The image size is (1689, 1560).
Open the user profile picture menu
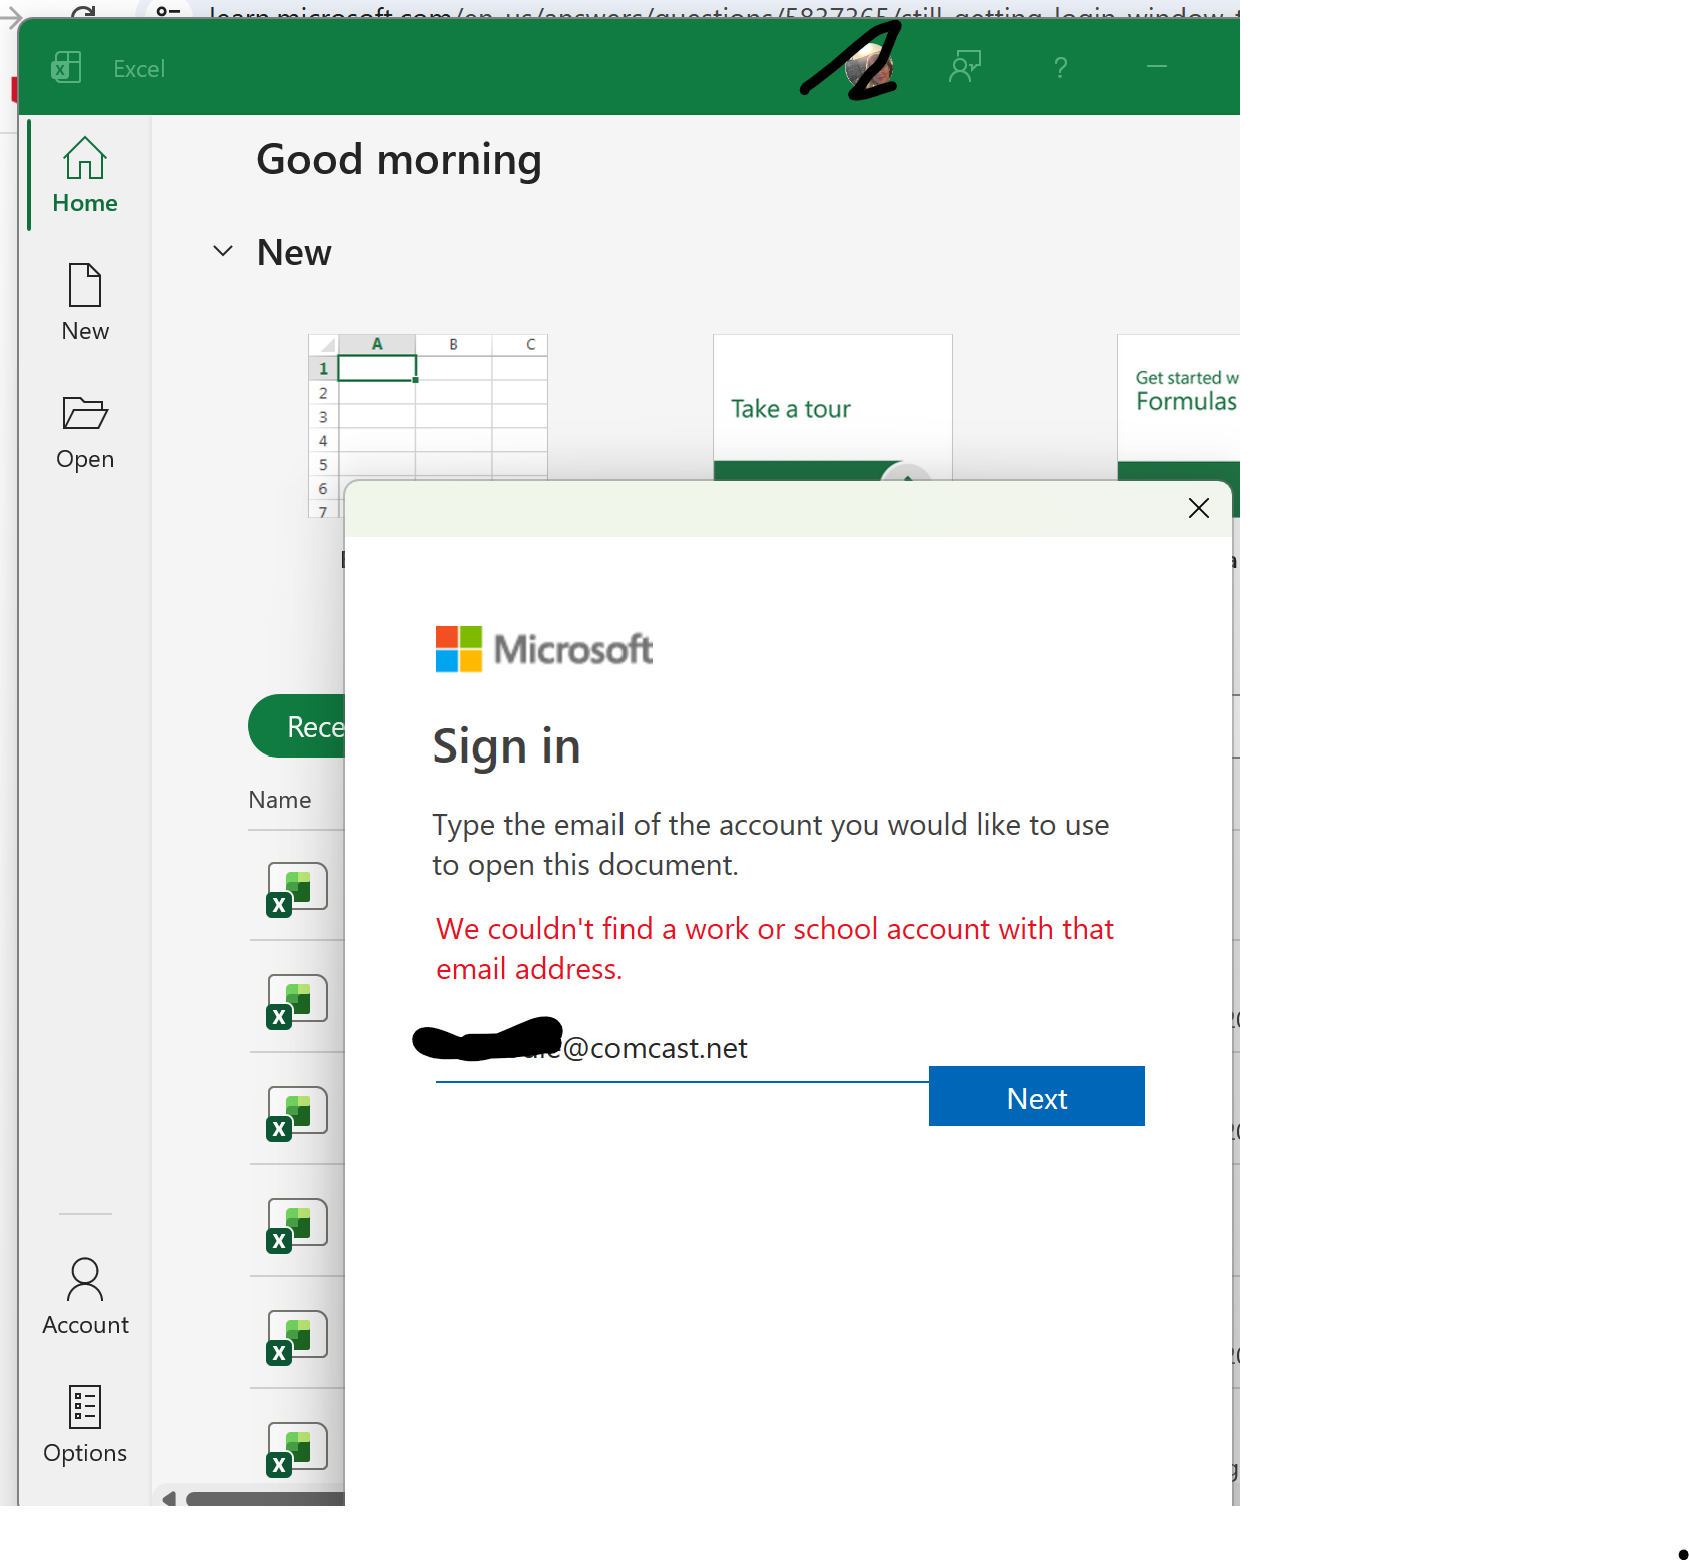[868, 67]
